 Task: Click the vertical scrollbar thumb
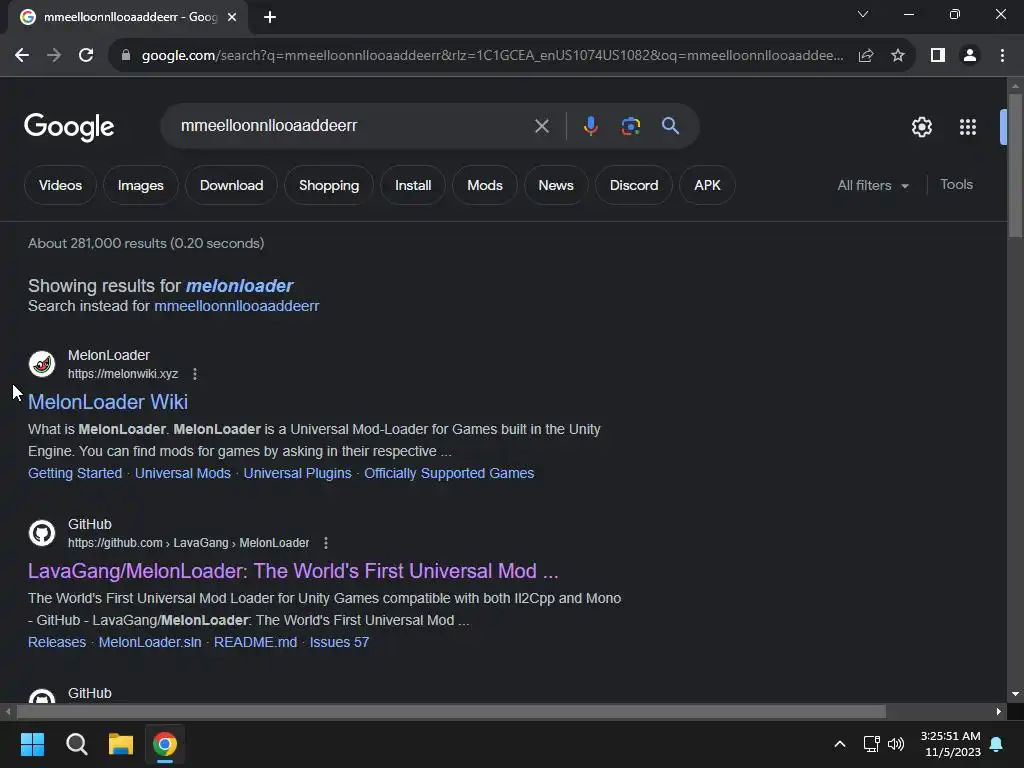(1015, 165)
